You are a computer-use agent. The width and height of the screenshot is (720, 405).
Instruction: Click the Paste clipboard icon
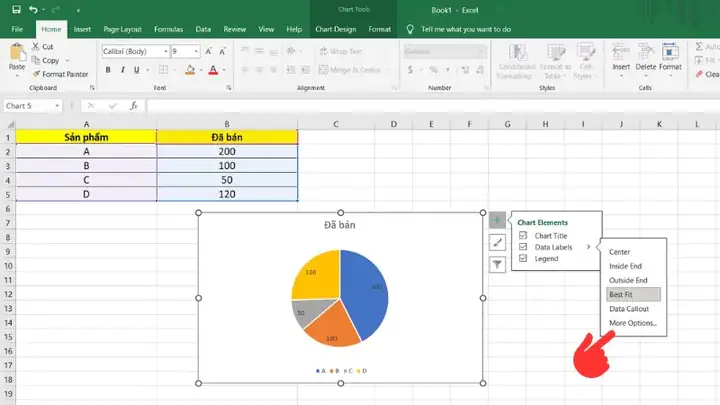(x=17, y=53)
